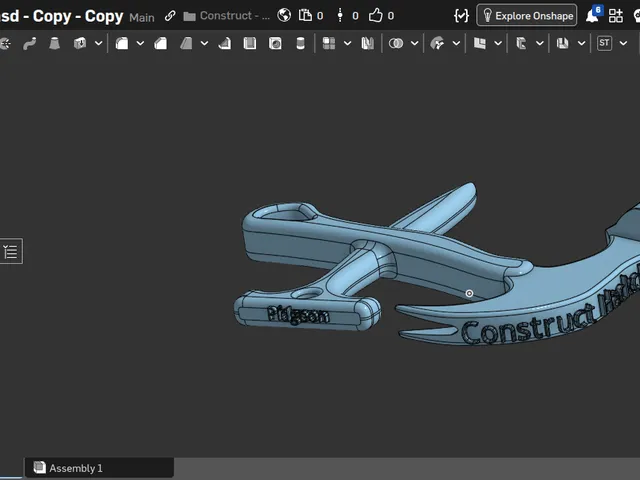Expand dropdown next to Plane tool
This screenshot has width=640, height=480.
coord(498,43)
